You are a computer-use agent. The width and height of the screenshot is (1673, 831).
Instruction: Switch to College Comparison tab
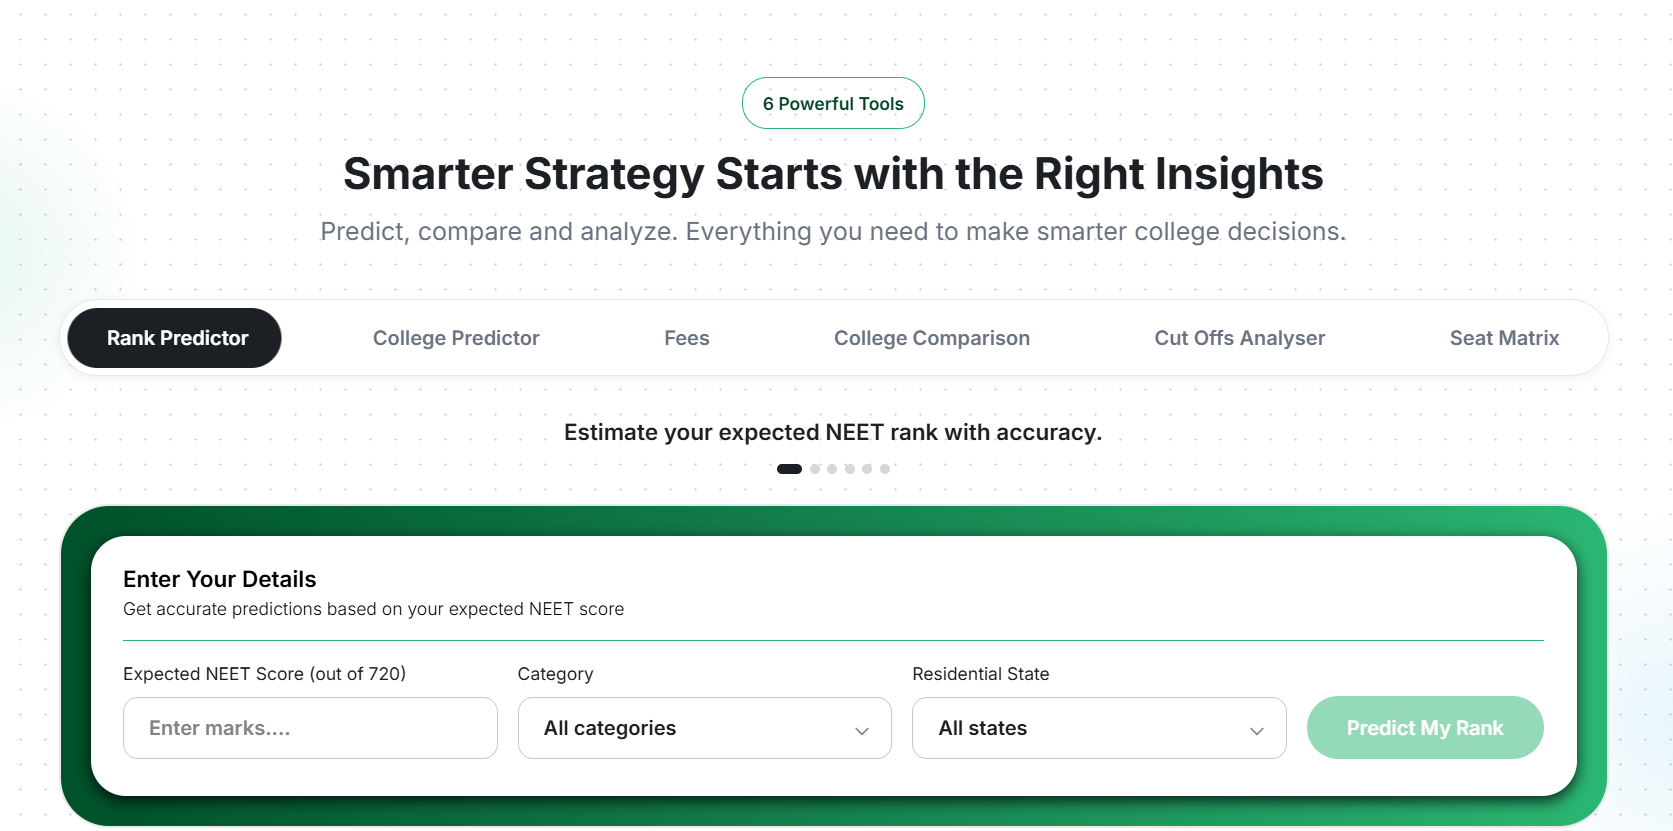(932, 338)
